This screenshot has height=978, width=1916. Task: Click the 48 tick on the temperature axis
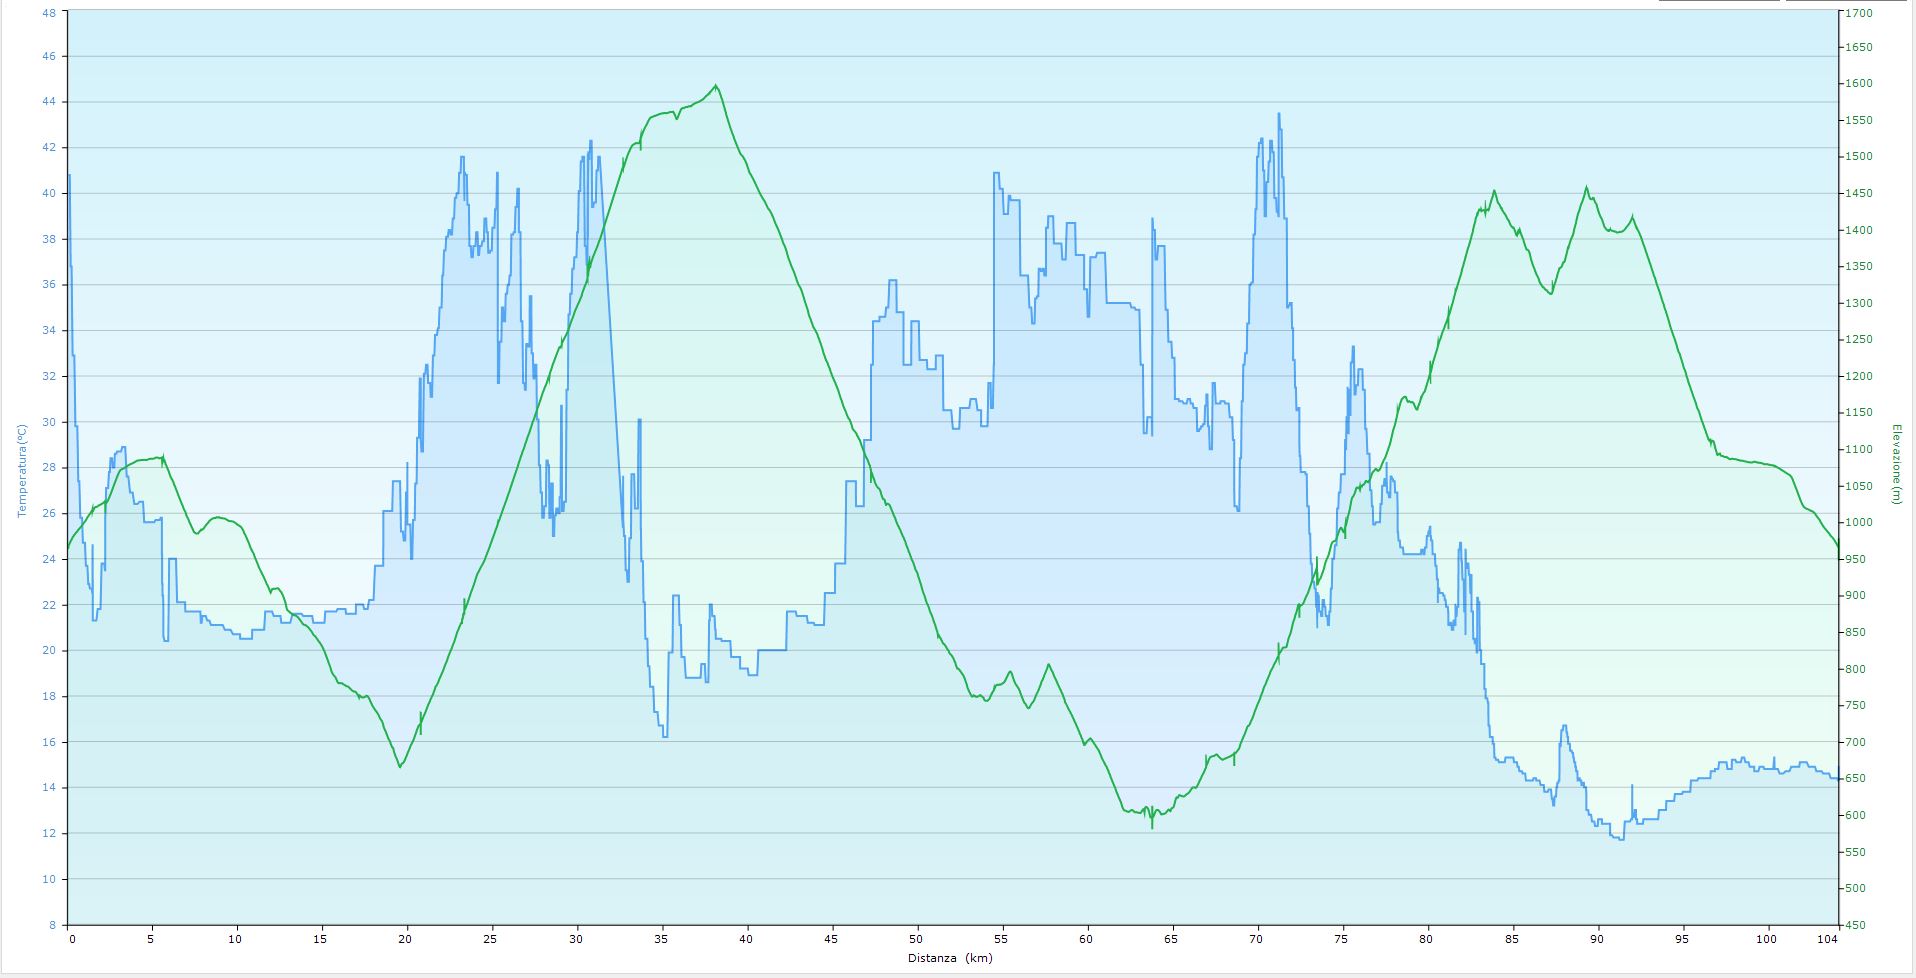49,12
